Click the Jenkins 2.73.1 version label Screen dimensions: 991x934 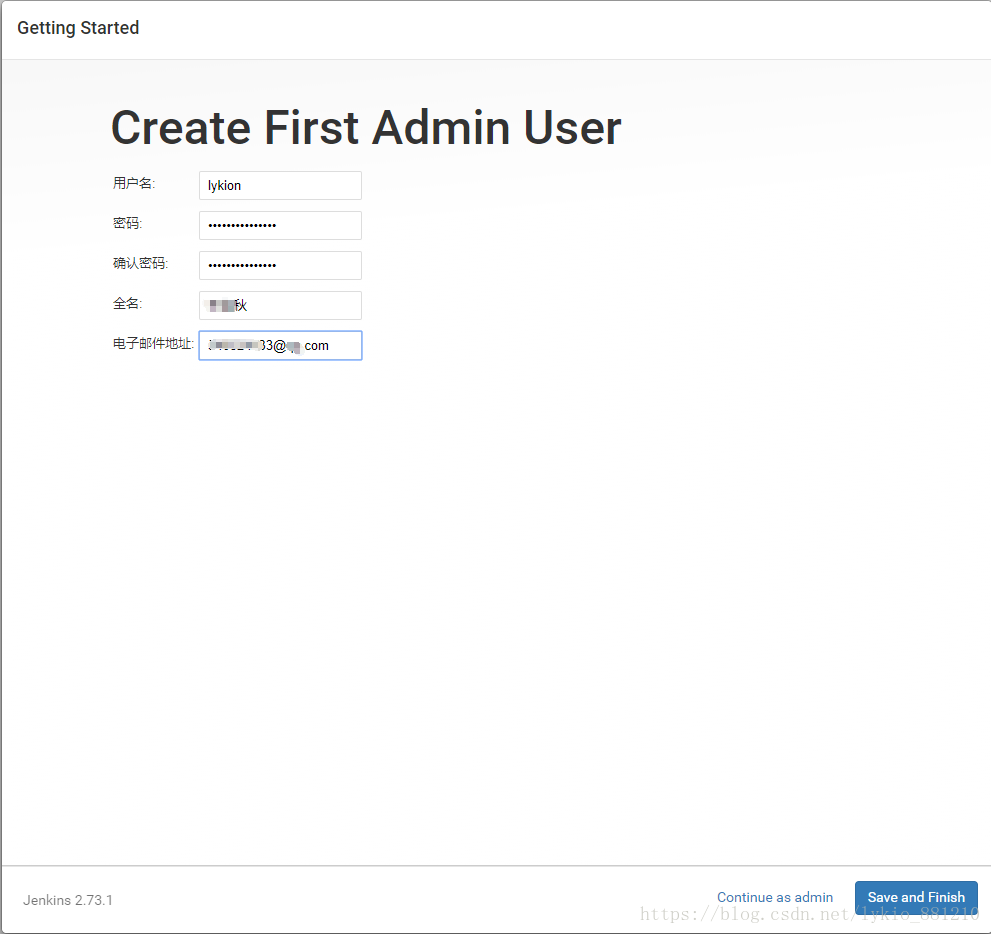click(67, 900)
